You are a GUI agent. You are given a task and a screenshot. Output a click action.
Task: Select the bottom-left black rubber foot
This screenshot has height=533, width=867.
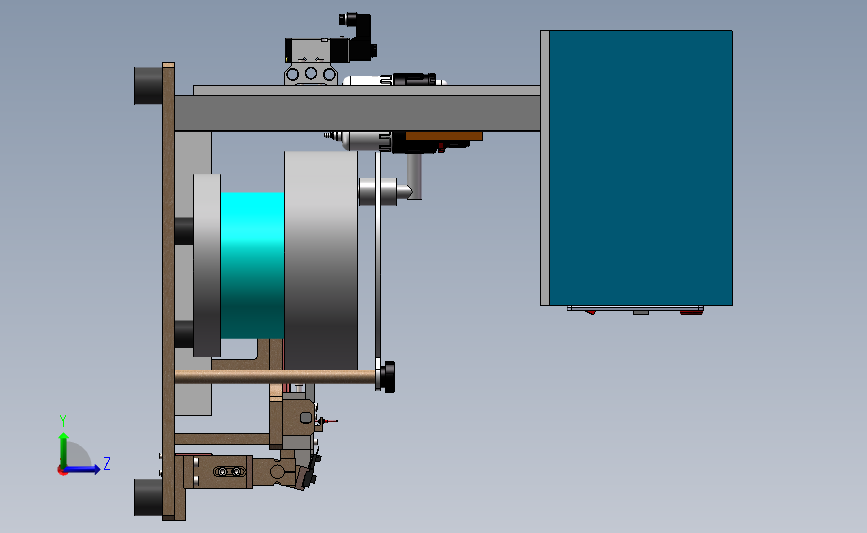click(148, 497)
